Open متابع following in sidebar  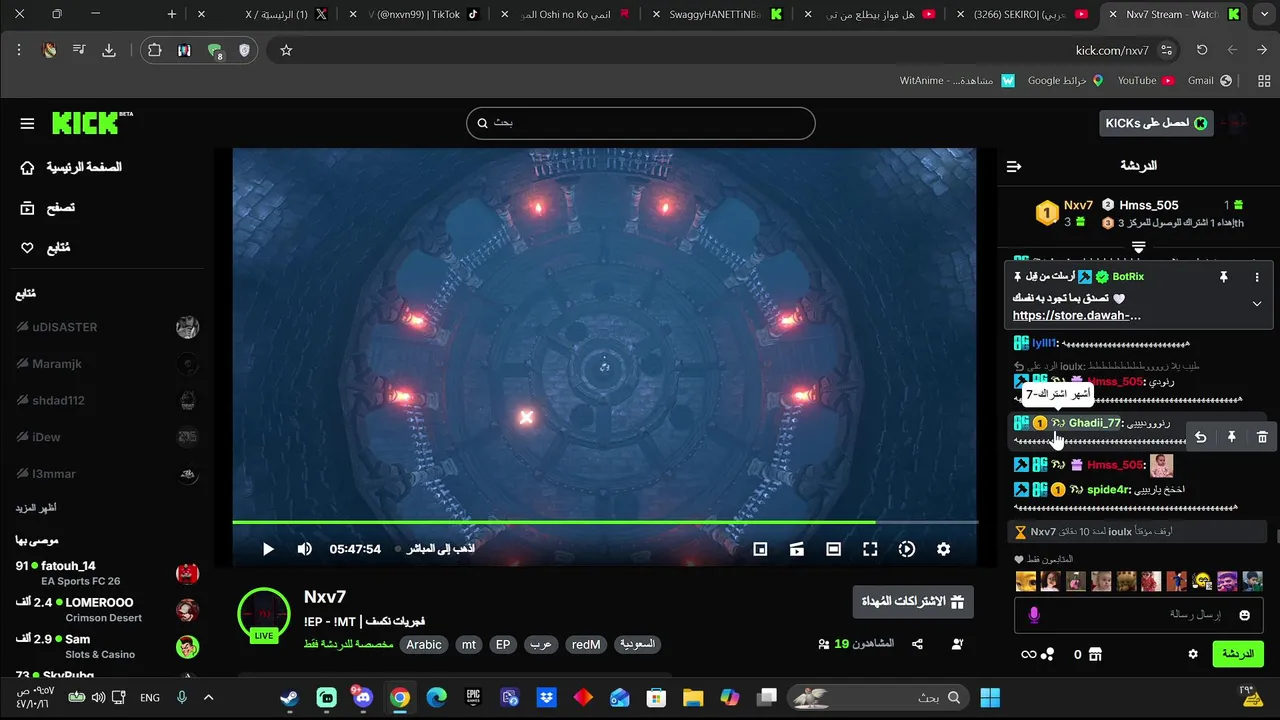pyautogui.click(x=45, y=248)
